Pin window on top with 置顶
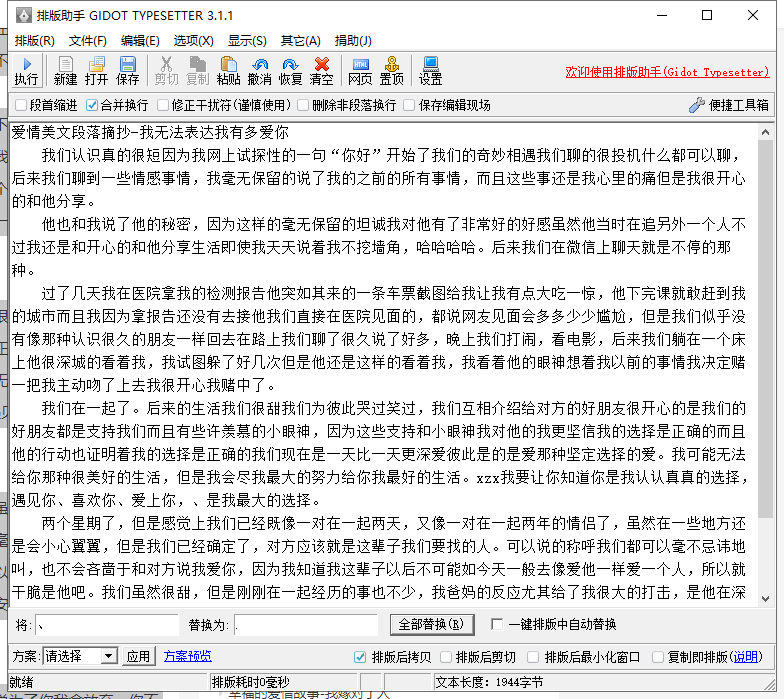The image size is (784, 699). [391, 71]
